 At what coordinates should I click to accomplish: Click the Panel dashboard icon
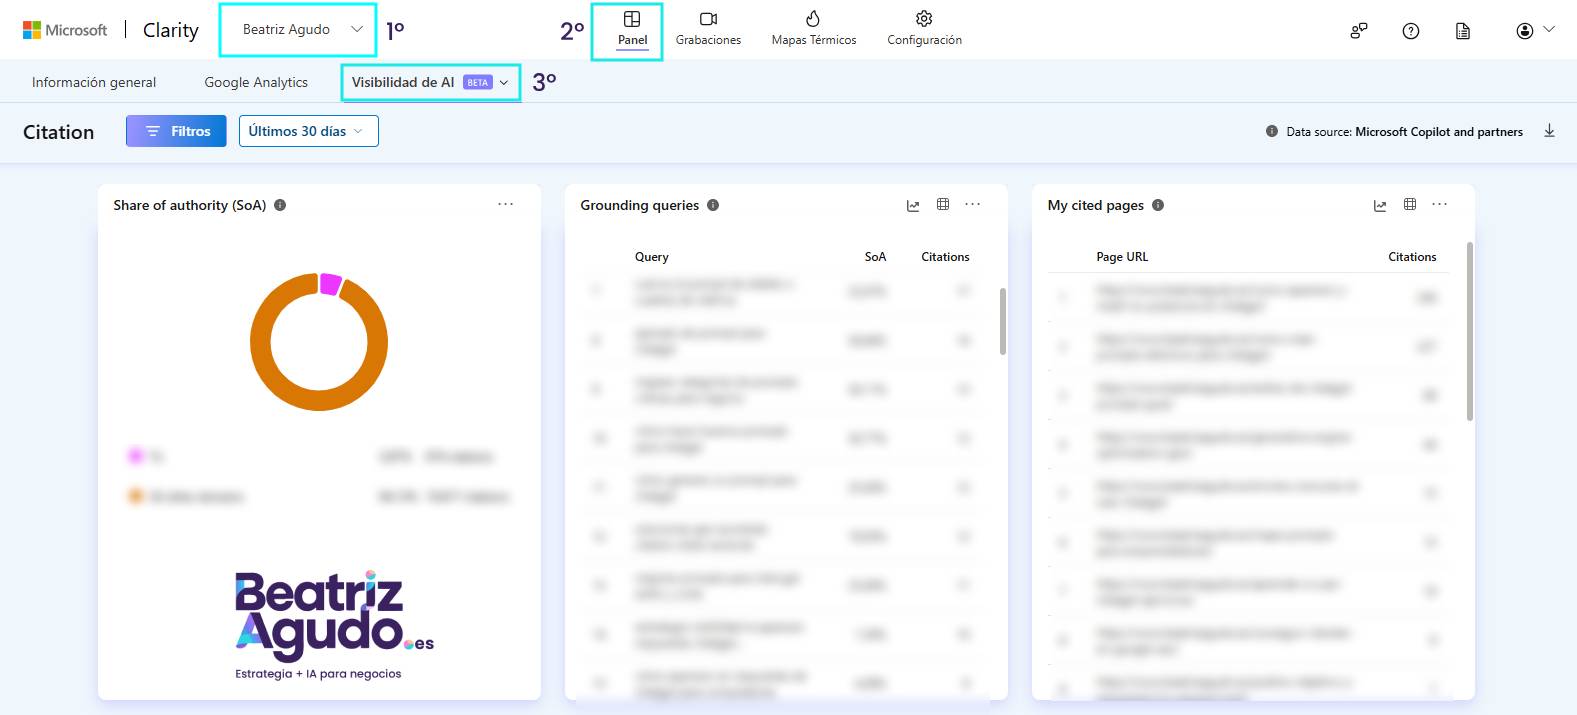pyautogui.click(x=632, y=19)
